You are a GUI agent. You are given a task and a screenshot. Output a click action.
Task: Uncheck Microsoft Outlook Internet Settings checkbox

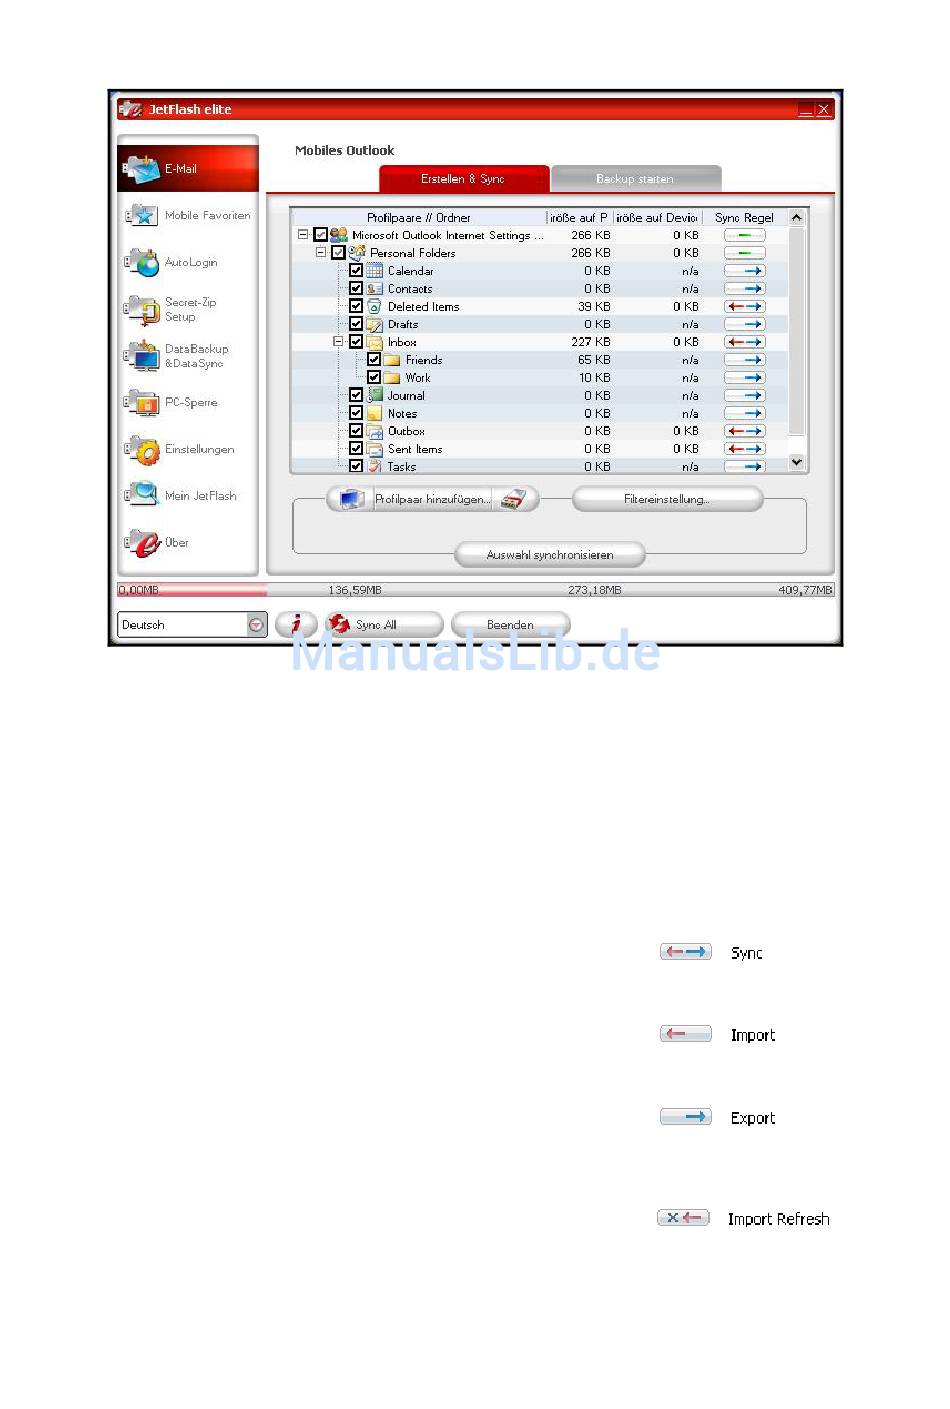coord(320,235)
